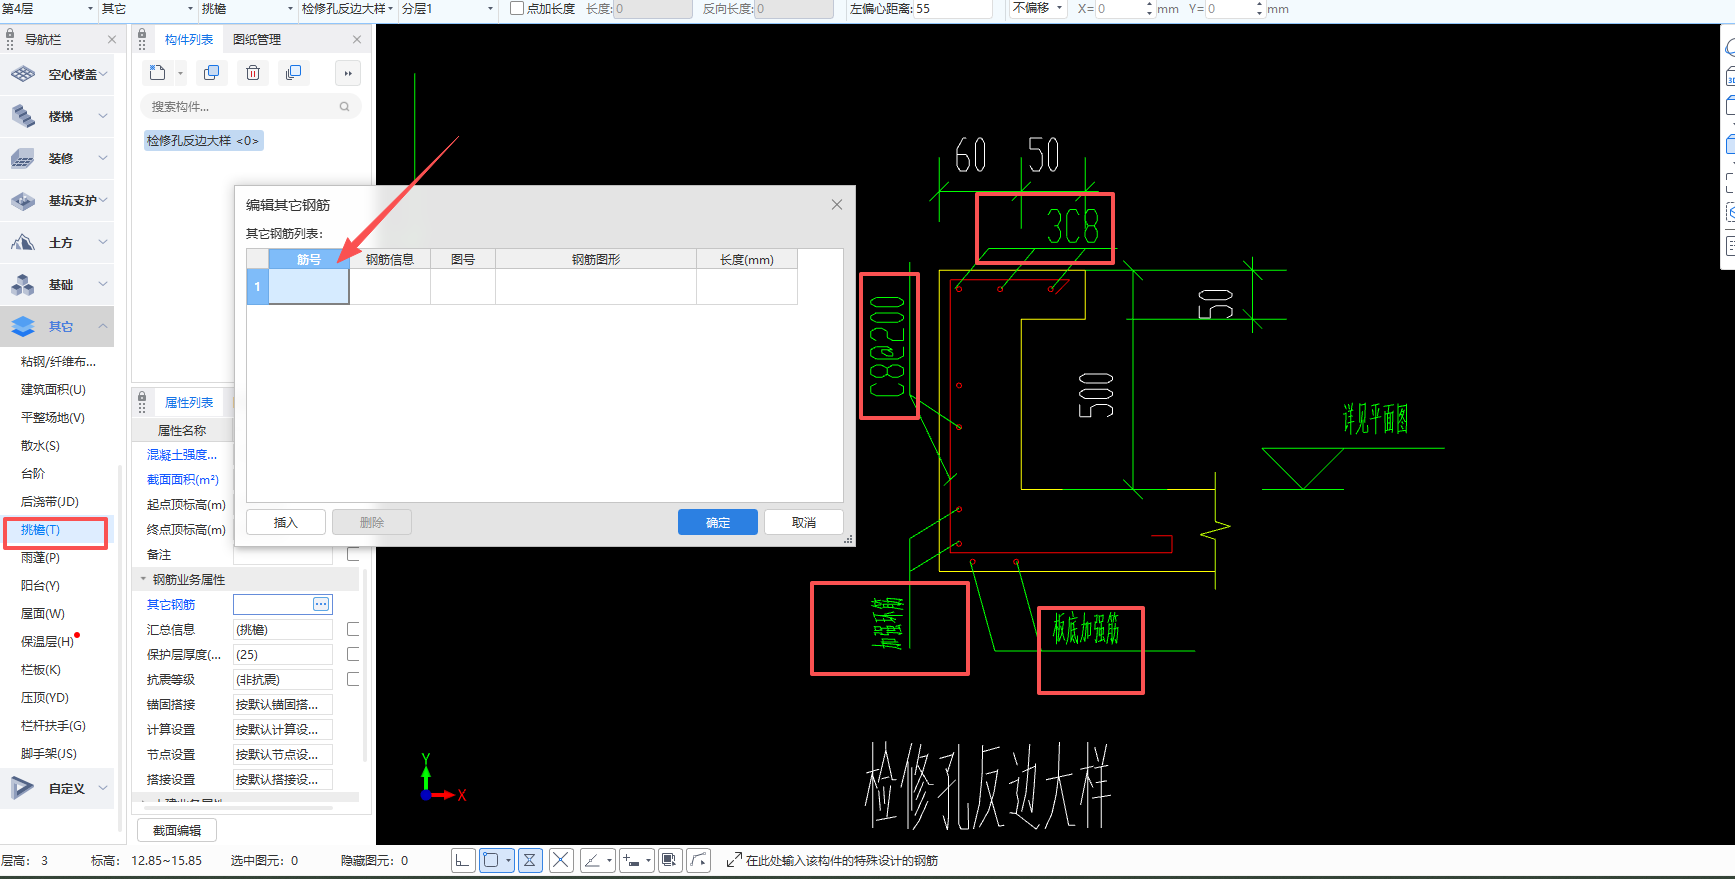The image size is (1735, 879).
Task: Click the hollow floor (空心楼盖) icon
Action: tap(23, 74)
